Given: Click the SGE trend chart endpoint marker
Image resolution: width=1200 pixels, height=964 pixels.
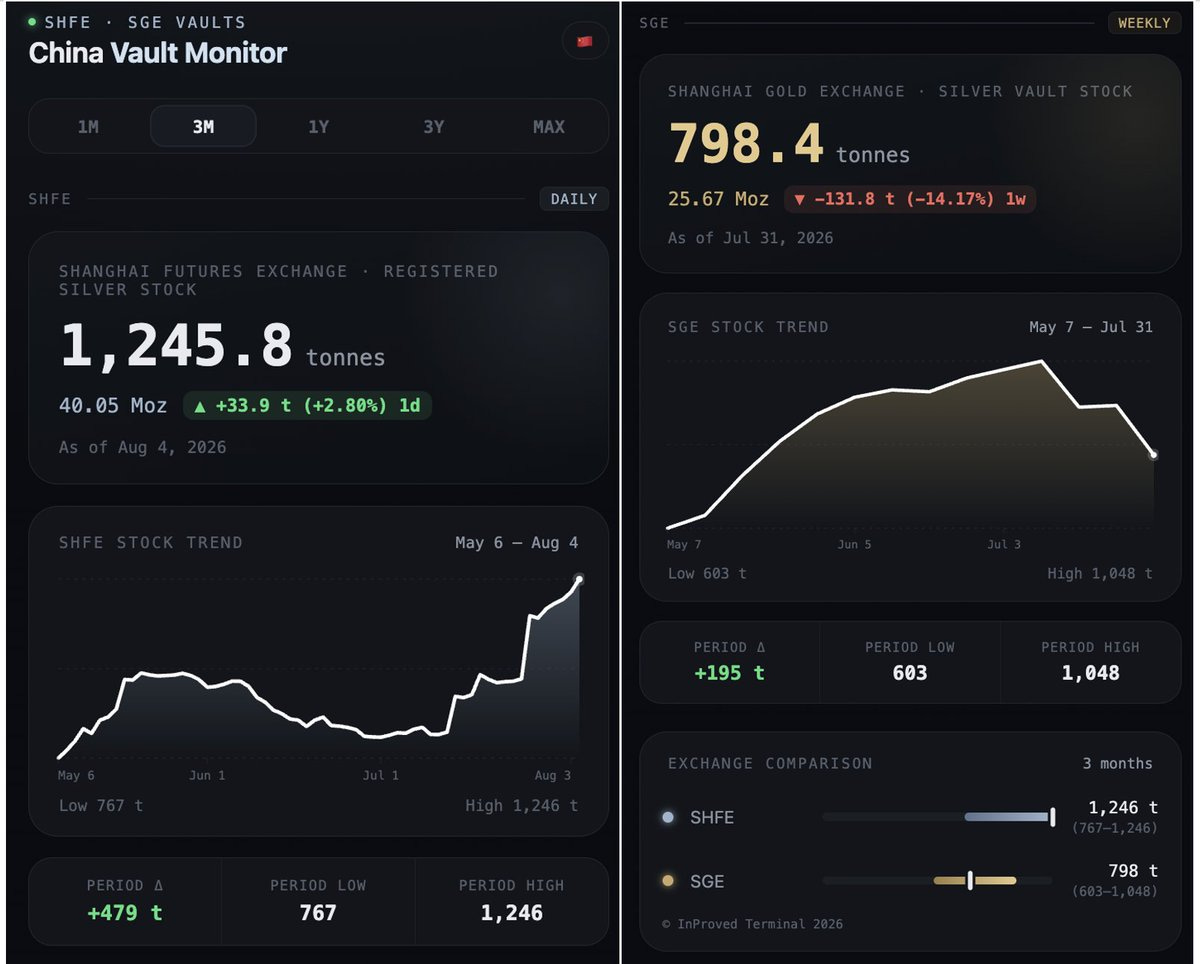Looking at the screenshot, I should 1153,454.
